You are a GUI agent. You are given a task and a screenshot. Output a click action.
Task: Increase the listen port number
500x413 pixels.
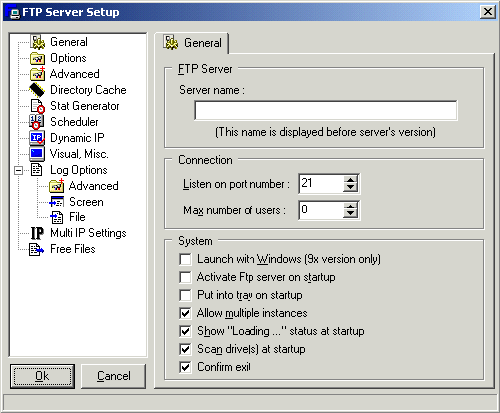(350, 180)
